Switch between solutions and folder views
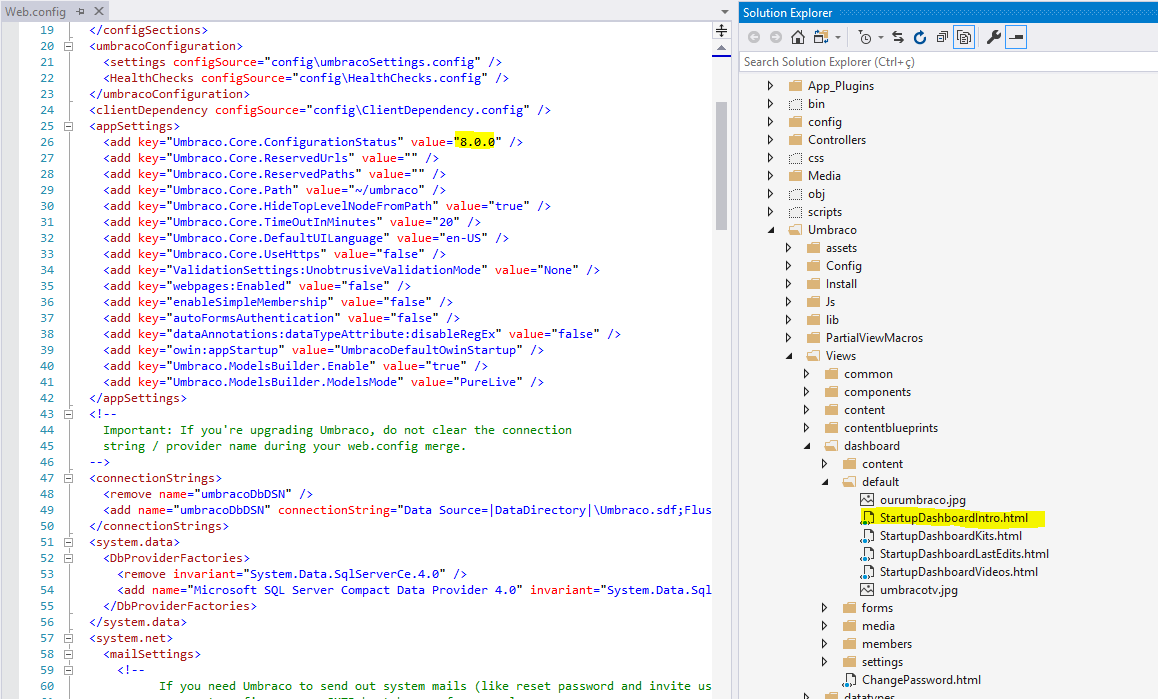This screenshot has width=1158, height=699. (820, 37)
